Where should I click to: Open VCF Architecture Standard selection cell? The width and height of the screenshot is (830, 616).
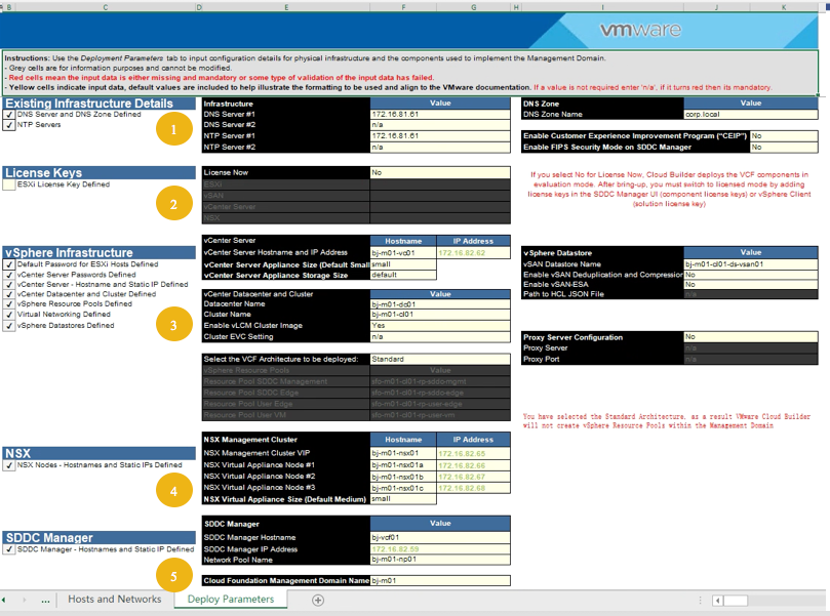pyautogui.click(x=440, y=359)
